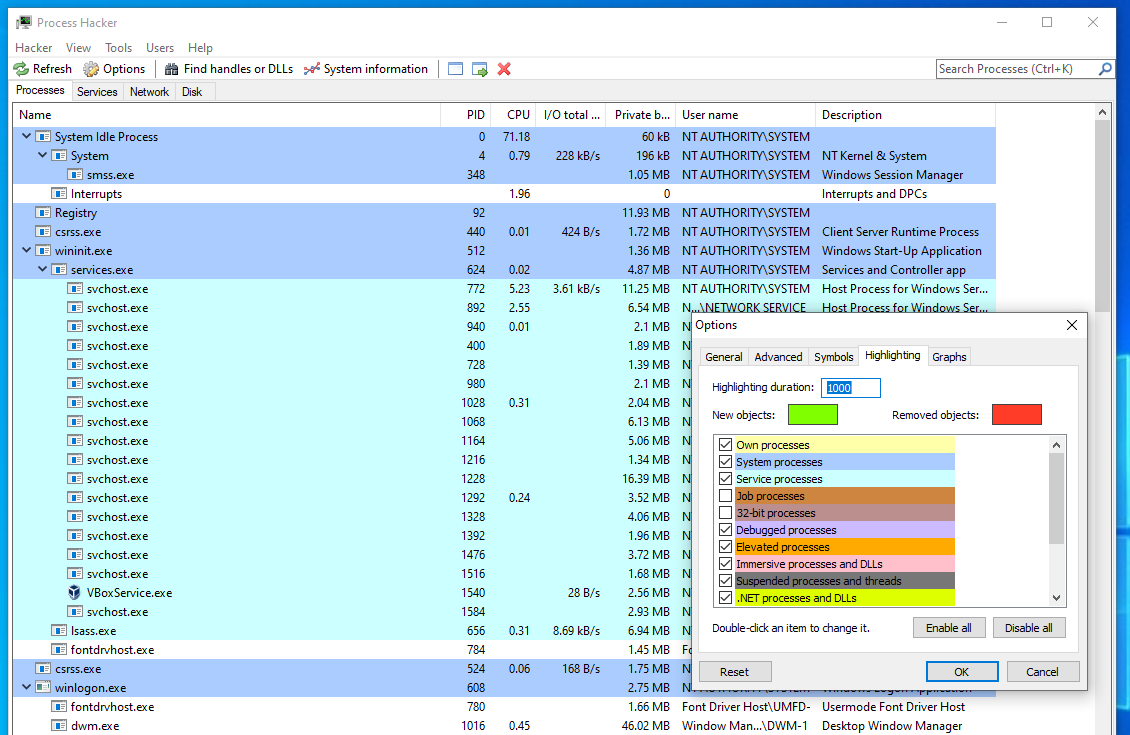Sort by the CPU column header
Image resolution: width=1130 pixels, height=735 pixels.
pyautogui.click(x=512, y=115)
